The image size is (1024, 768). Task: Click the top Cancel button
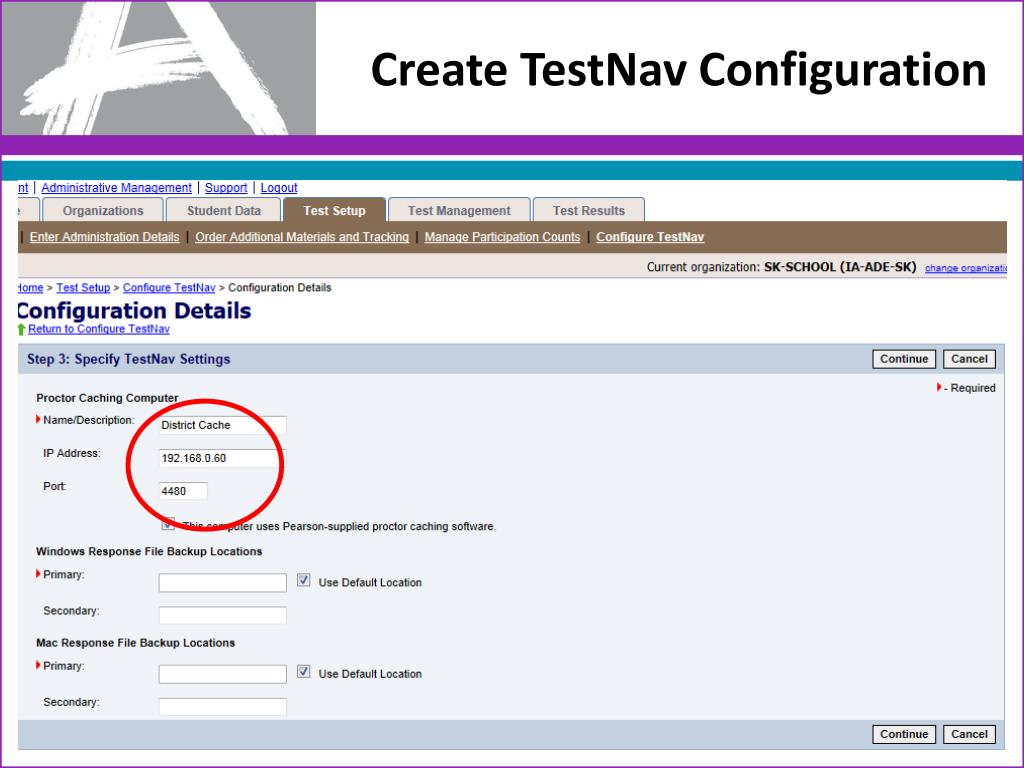[969, 359]
